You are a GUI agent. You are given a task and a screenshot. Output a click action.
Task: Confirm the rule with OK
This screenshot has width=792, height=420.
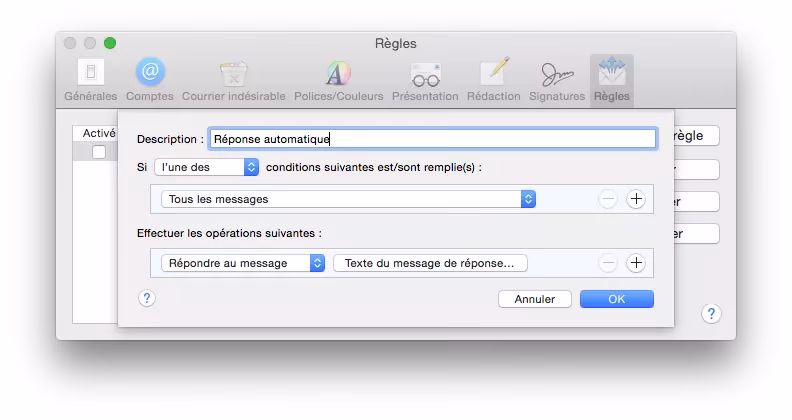[x=617, y=299]
